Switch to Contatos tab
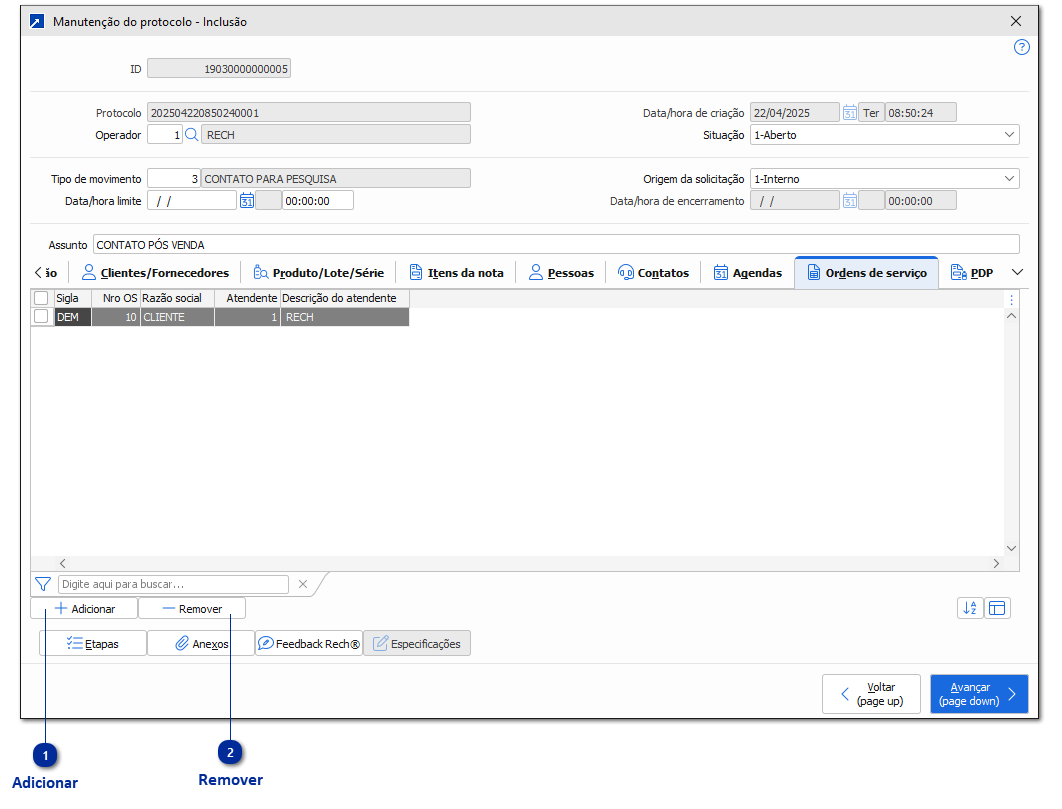1062x809 pixels. pyautogui.click(x=653, y=272)
